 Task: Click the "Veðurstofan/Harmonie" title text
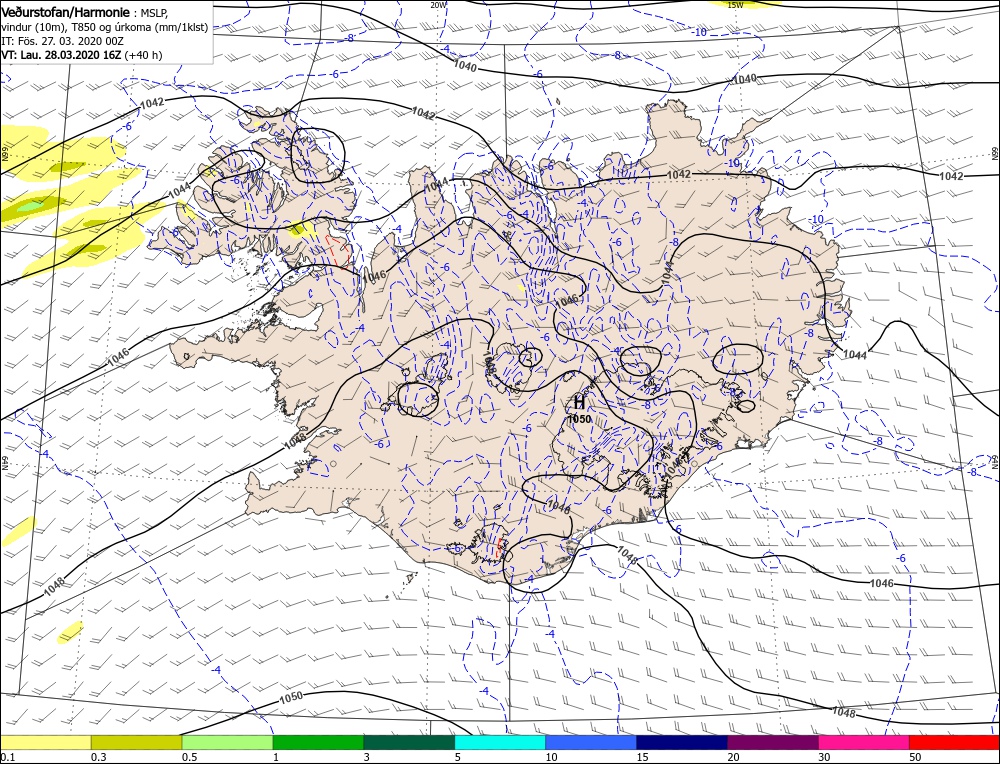coord(68,12)
